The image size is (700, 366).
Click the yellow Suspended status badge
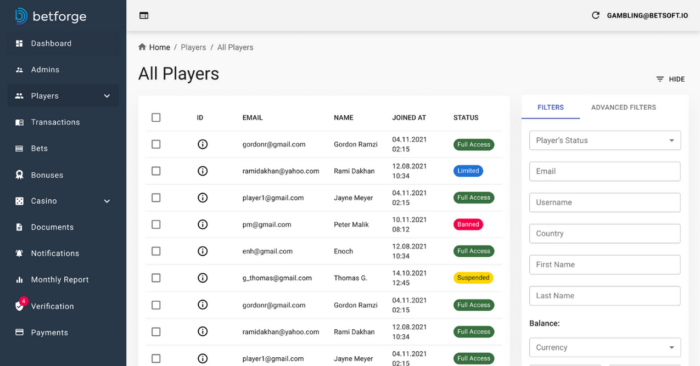click(x=473, y=278)
